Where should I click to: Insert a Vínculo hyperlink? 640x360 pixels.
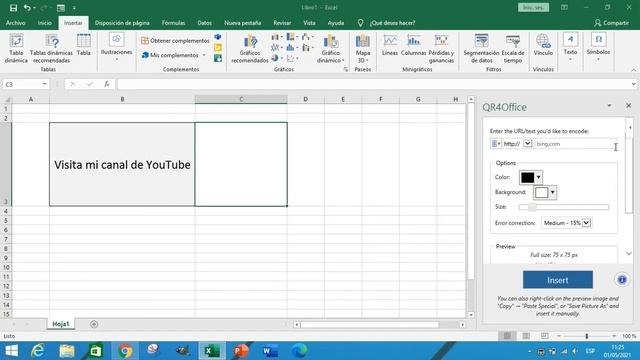pos(543,45)
